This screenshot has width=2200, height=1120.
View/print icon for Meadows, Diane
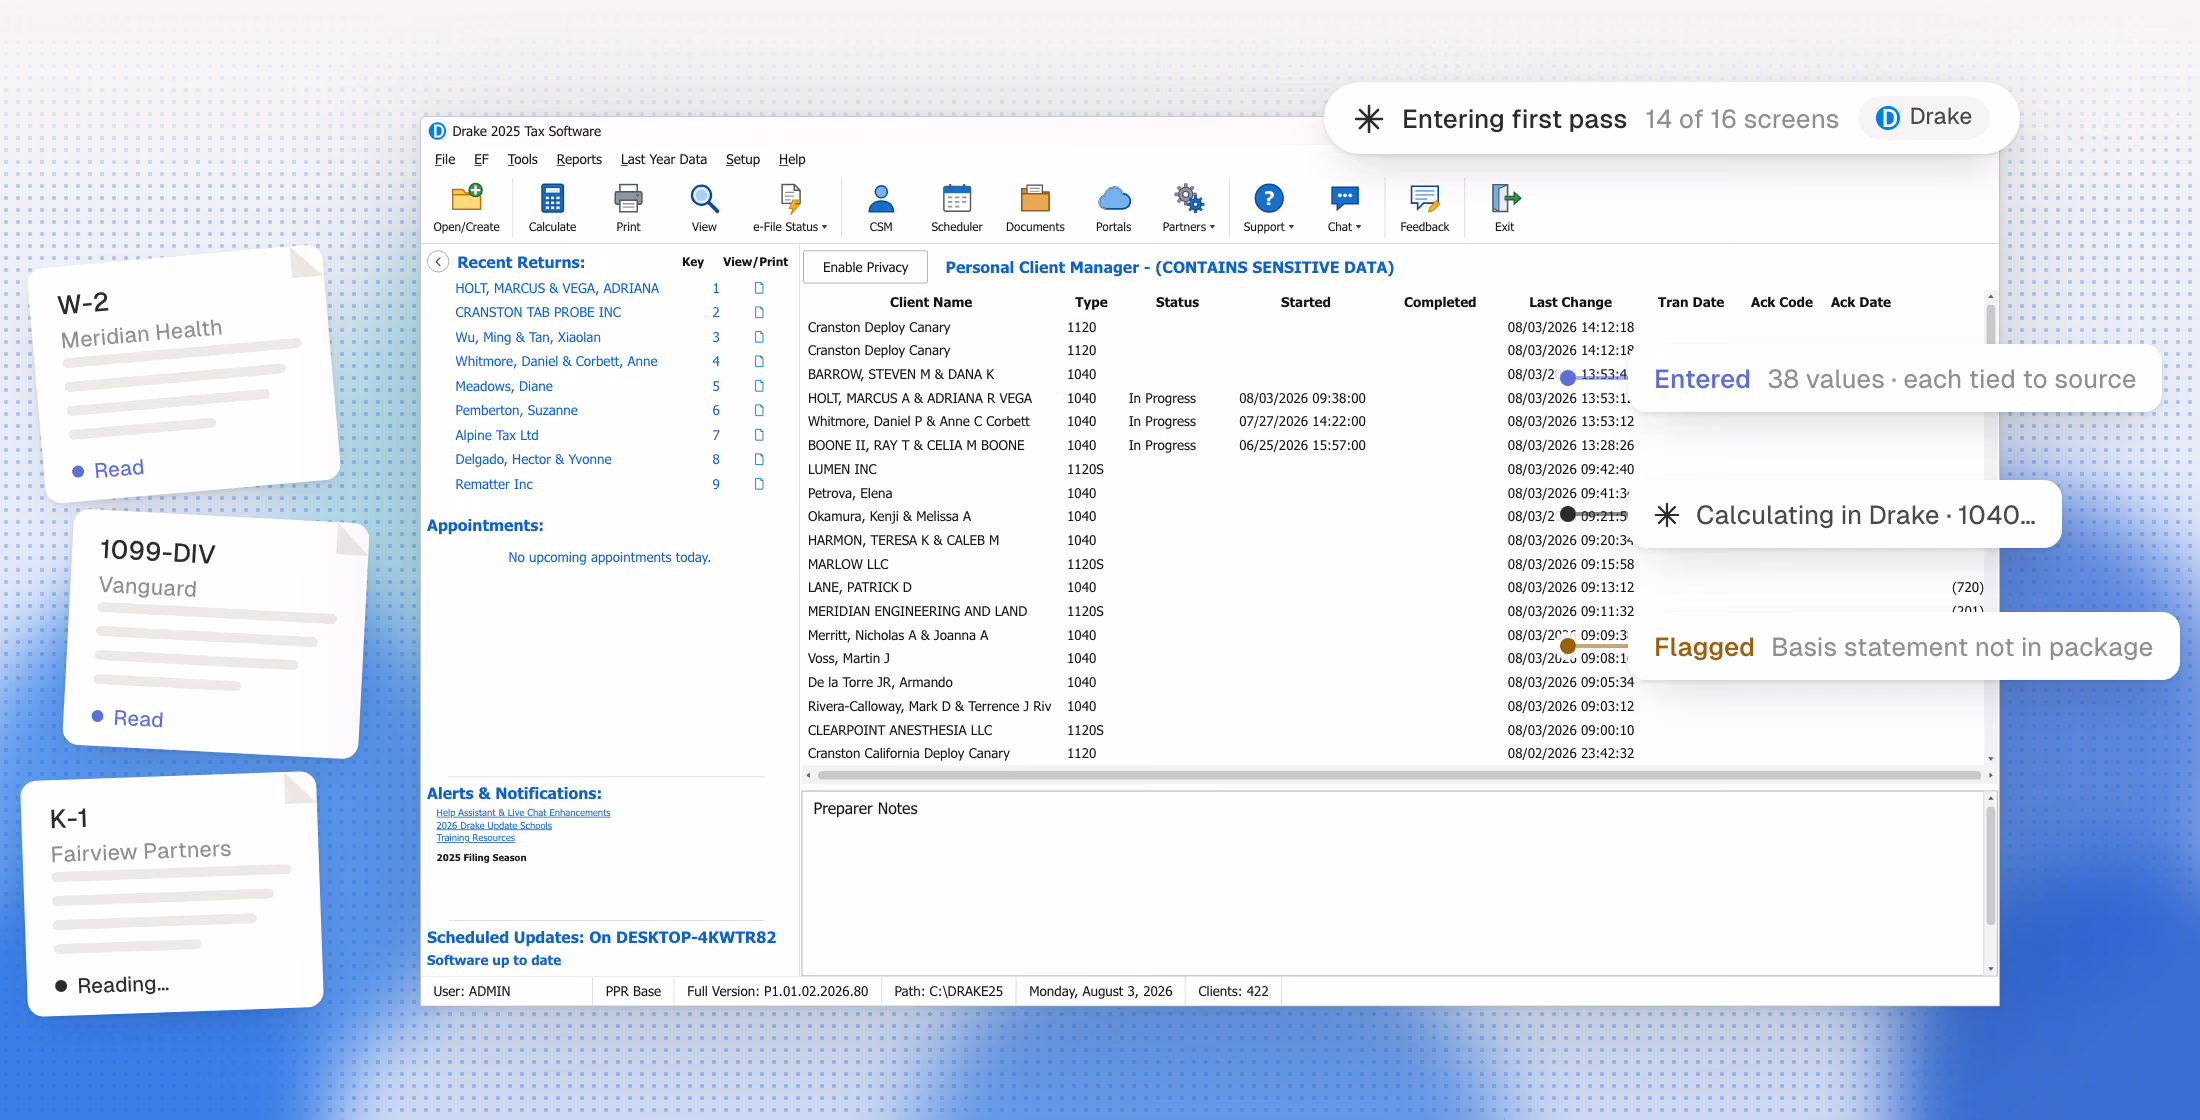(759, 386)
